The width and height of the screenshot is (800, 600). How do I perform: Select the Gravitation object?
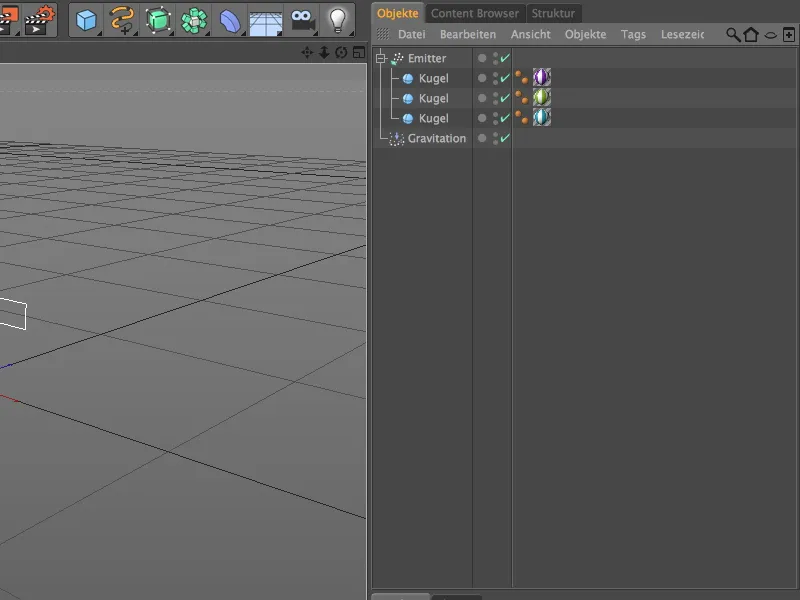(x=437, y=138)
